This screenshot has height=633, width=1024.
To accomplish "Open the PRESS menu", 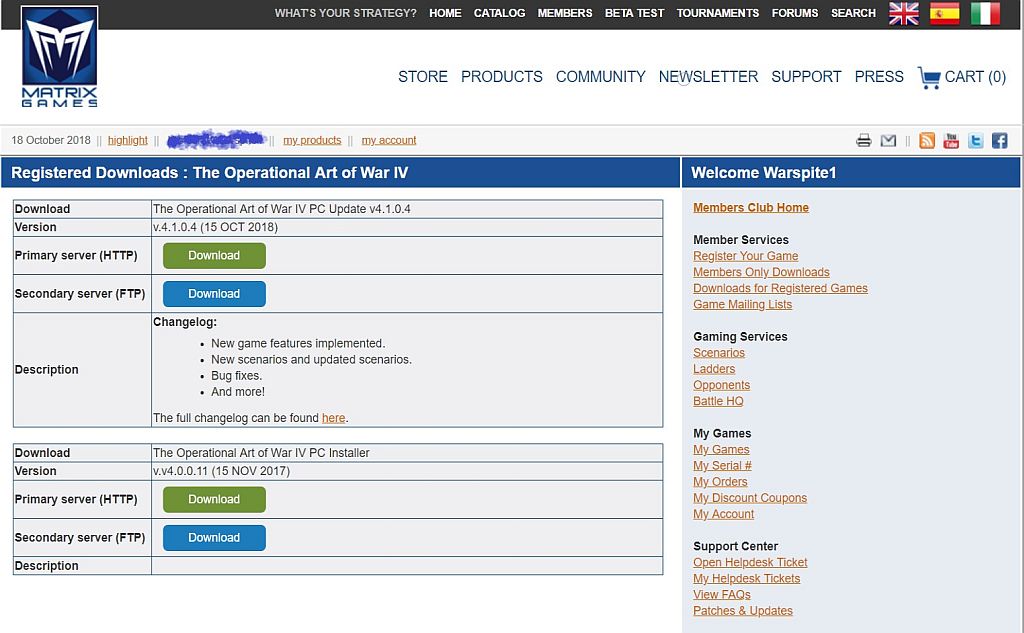I will point(879,77).
